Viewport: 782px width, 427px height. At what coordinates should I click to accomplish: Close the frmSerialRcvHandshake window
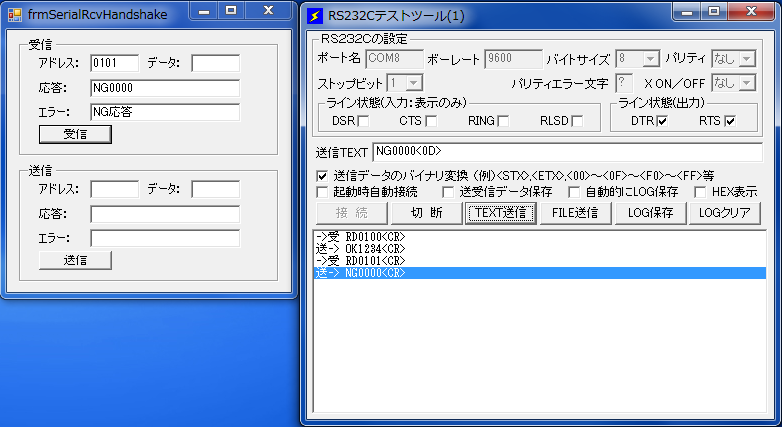pyautogui.click(x=268, y=11)
